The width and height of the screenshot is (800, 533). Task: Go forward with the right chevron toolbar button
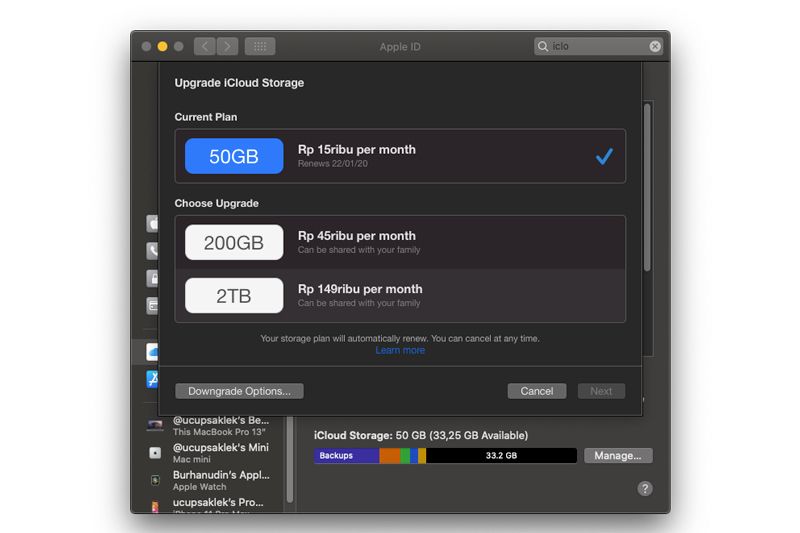(228, 46)
